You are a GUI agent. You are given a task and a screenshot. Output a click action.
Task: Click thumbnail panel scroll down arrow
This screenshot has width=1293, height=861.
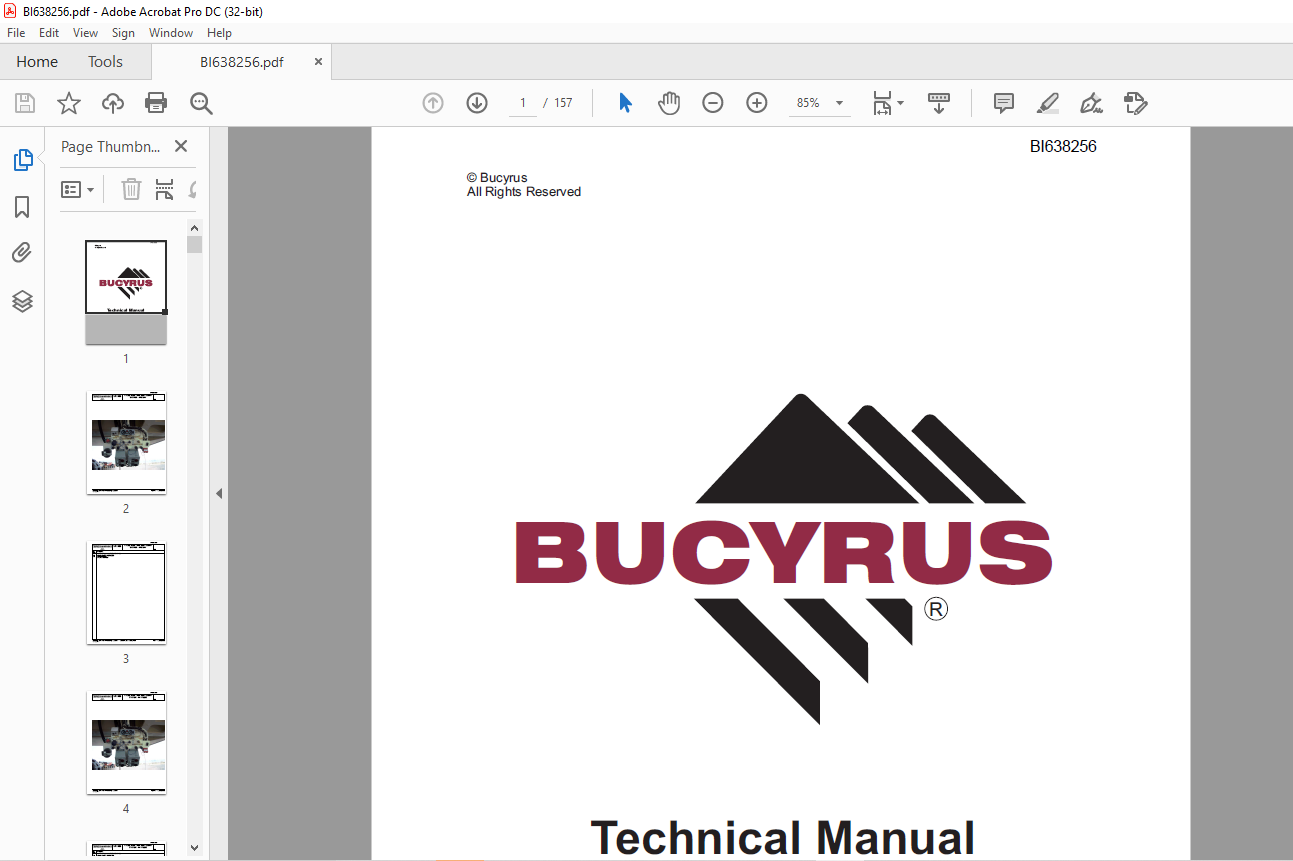click(195, 848)
